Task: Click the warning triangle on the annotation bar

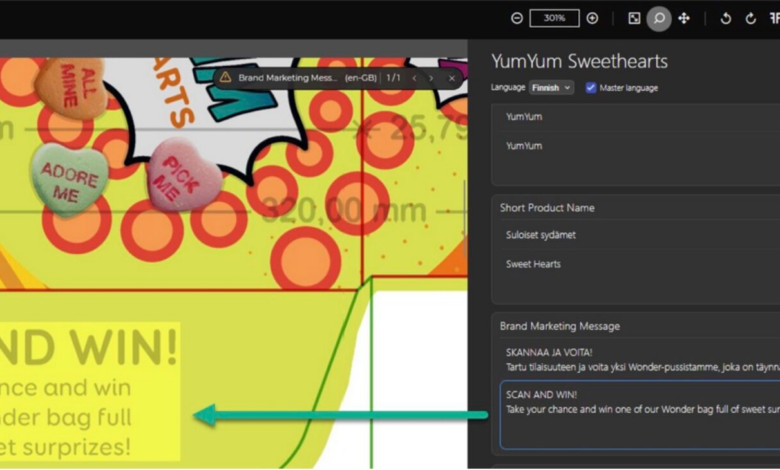Action: click(x=225, y=78)
